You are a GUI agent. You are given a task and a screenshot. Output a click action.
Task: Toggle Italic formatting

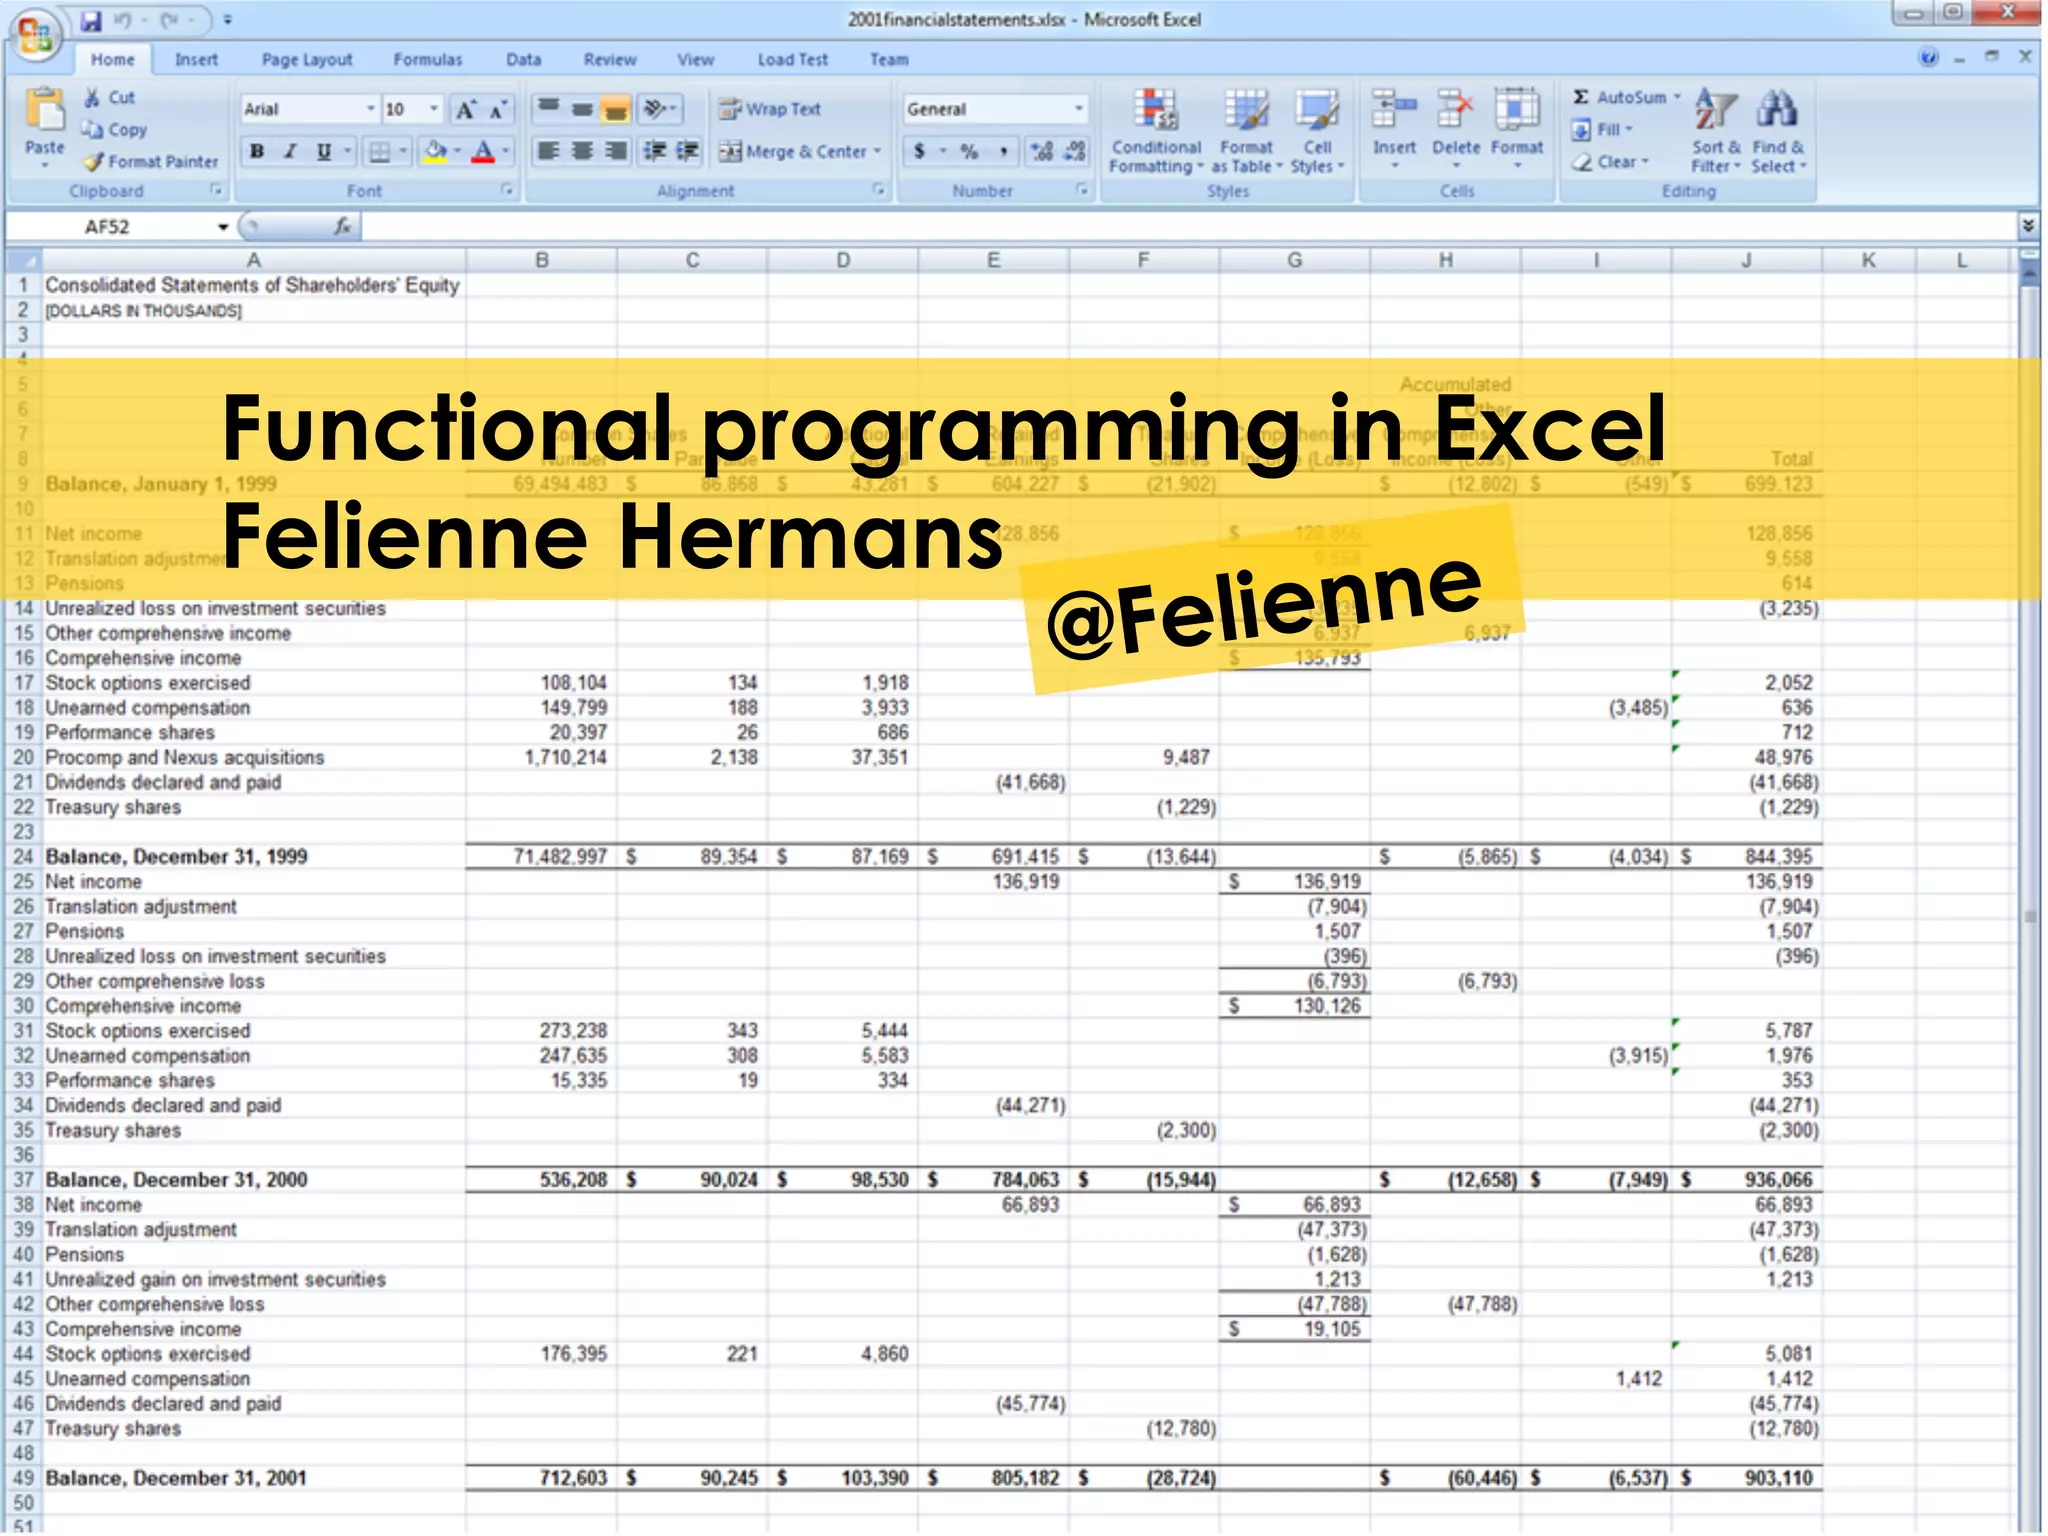click(x=290, y=152)
